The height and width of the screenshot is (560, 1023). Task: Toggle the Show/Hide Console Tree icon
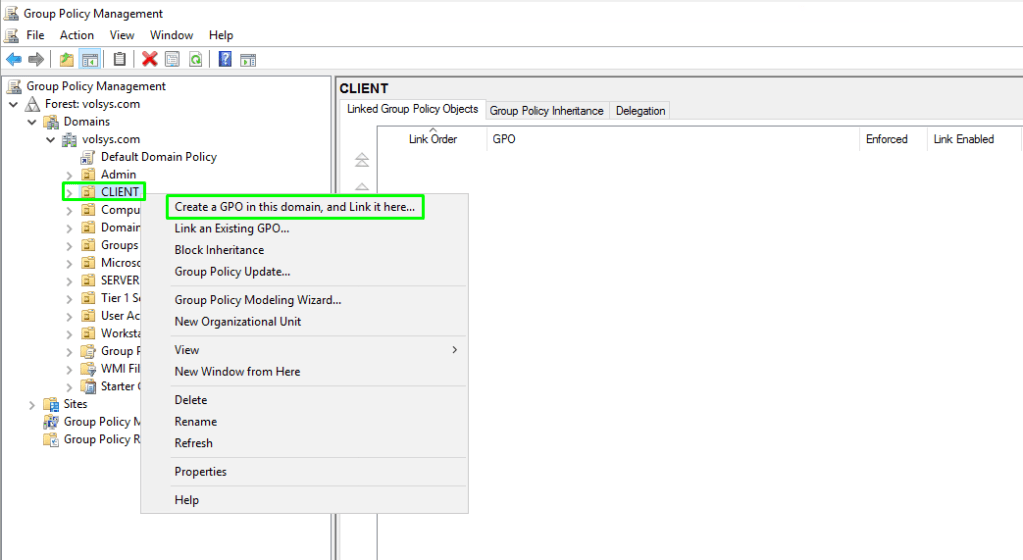[89, 59]
